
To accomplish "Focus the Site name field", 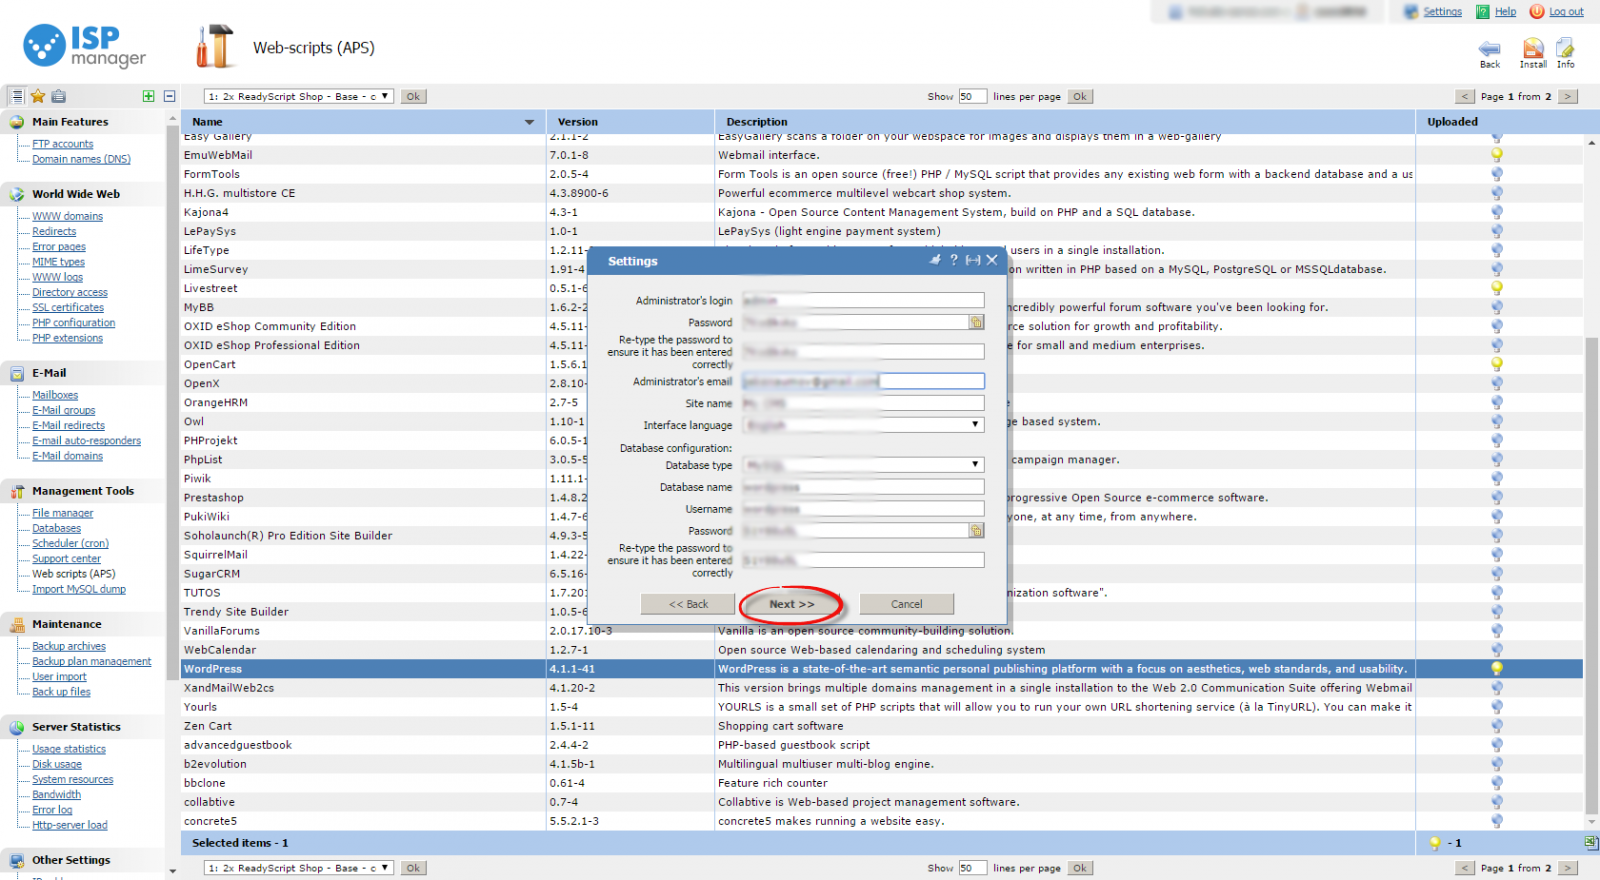I will click(x=863, y=403).
